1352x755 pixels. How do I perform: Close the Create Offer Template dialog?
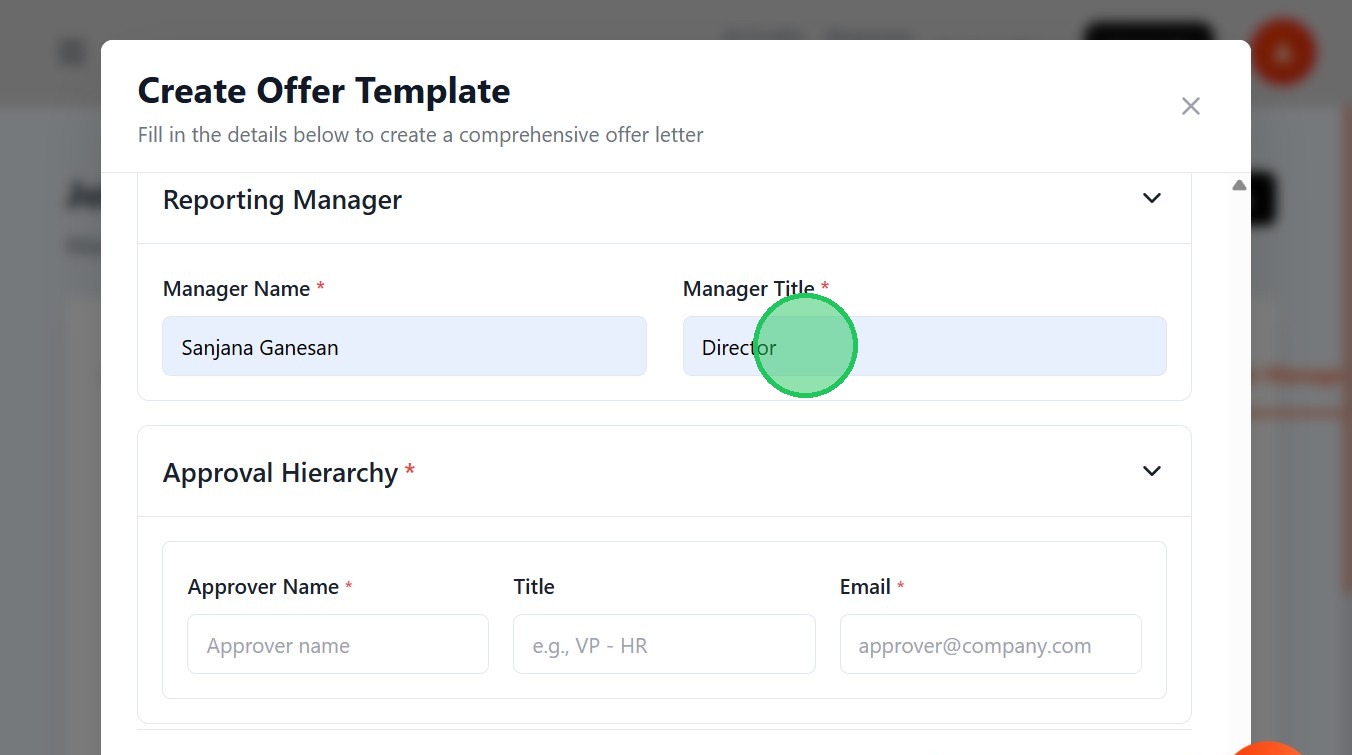(1190, 106)
